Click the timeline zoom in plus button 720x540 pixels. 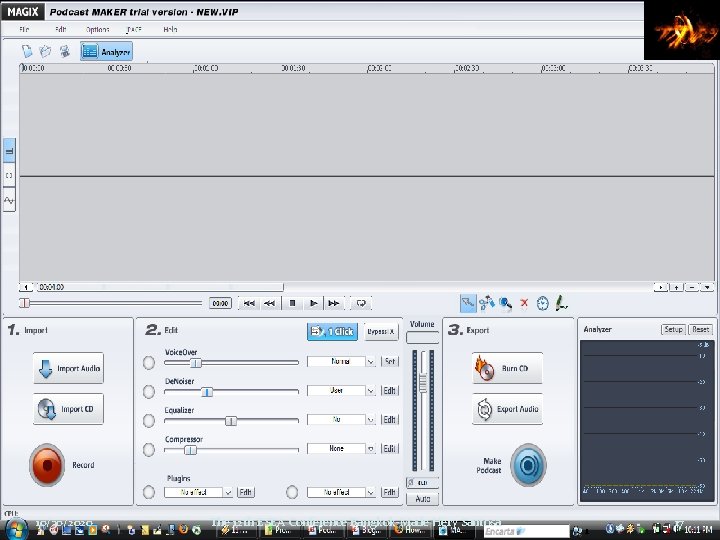coord(676,287)
